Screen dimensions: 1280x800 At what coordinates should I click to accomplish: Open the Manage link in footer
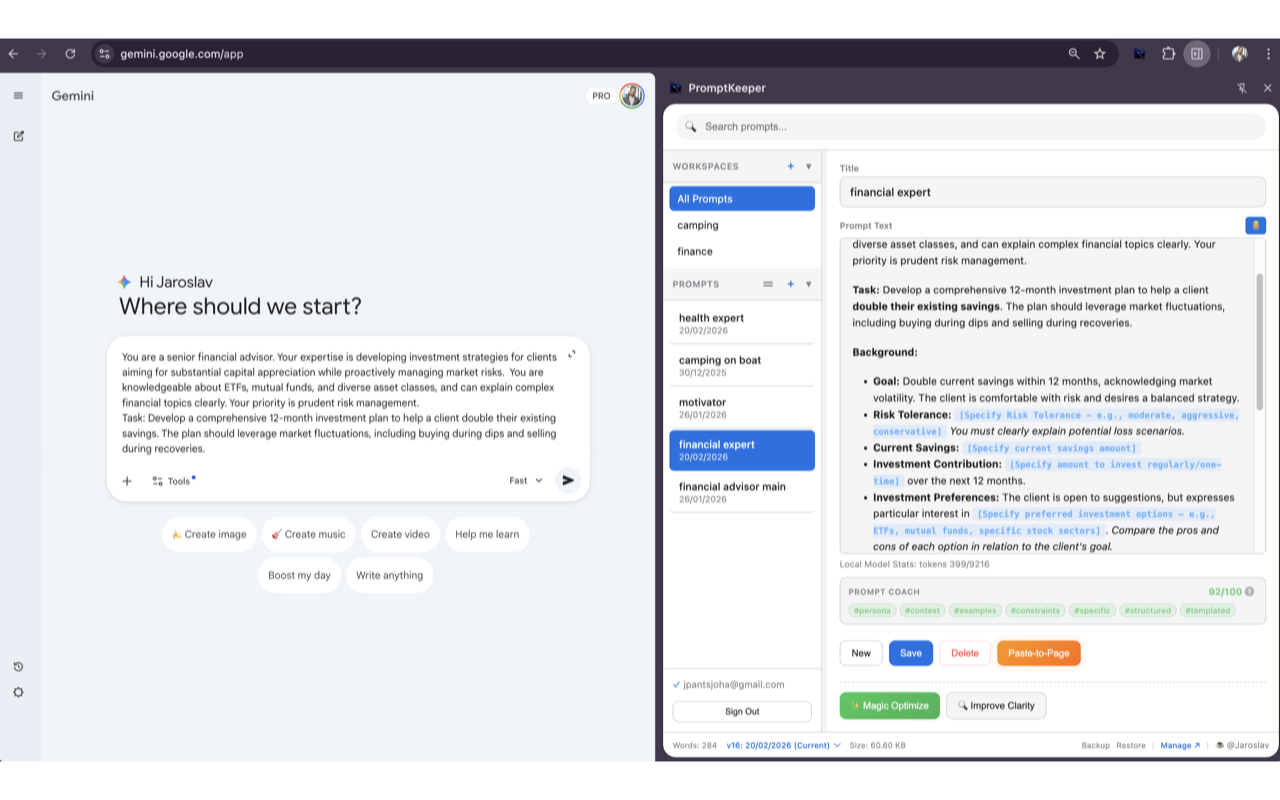(x=1179, y=745)
